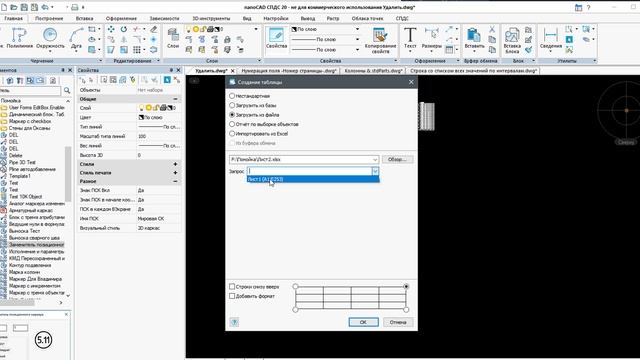
Task: Select the Полилиния drawing tool
Action: pyautogui.click(x=19, y=38)
